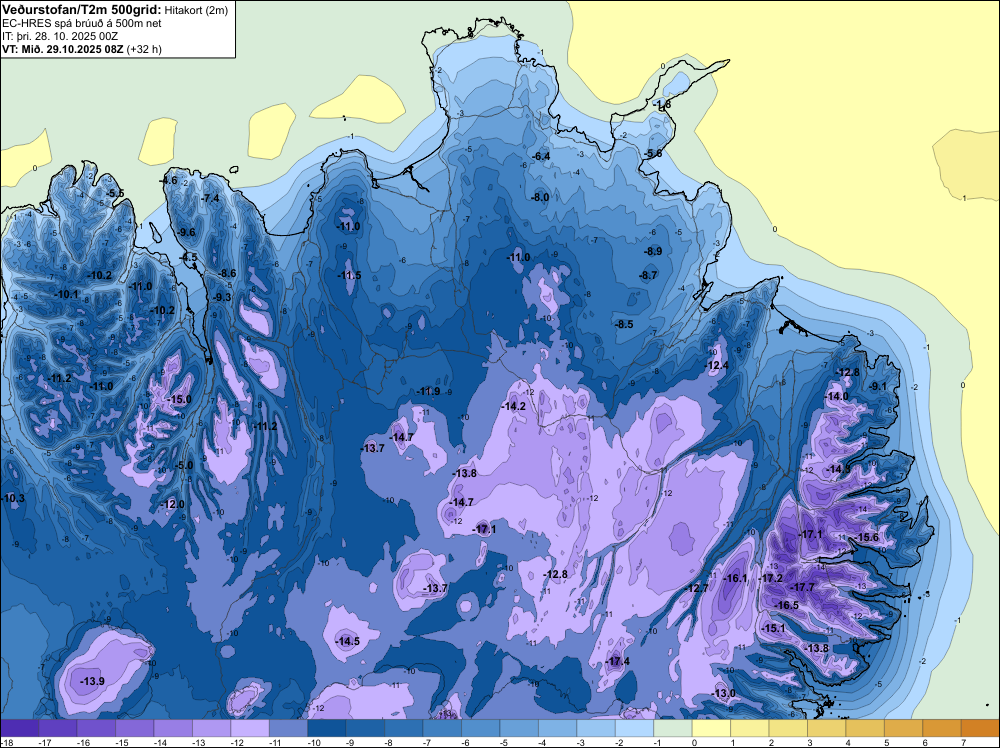Click the -17.7 temperature label
The width and height of the screenshot is (1000, 748).
pos(802,587)
